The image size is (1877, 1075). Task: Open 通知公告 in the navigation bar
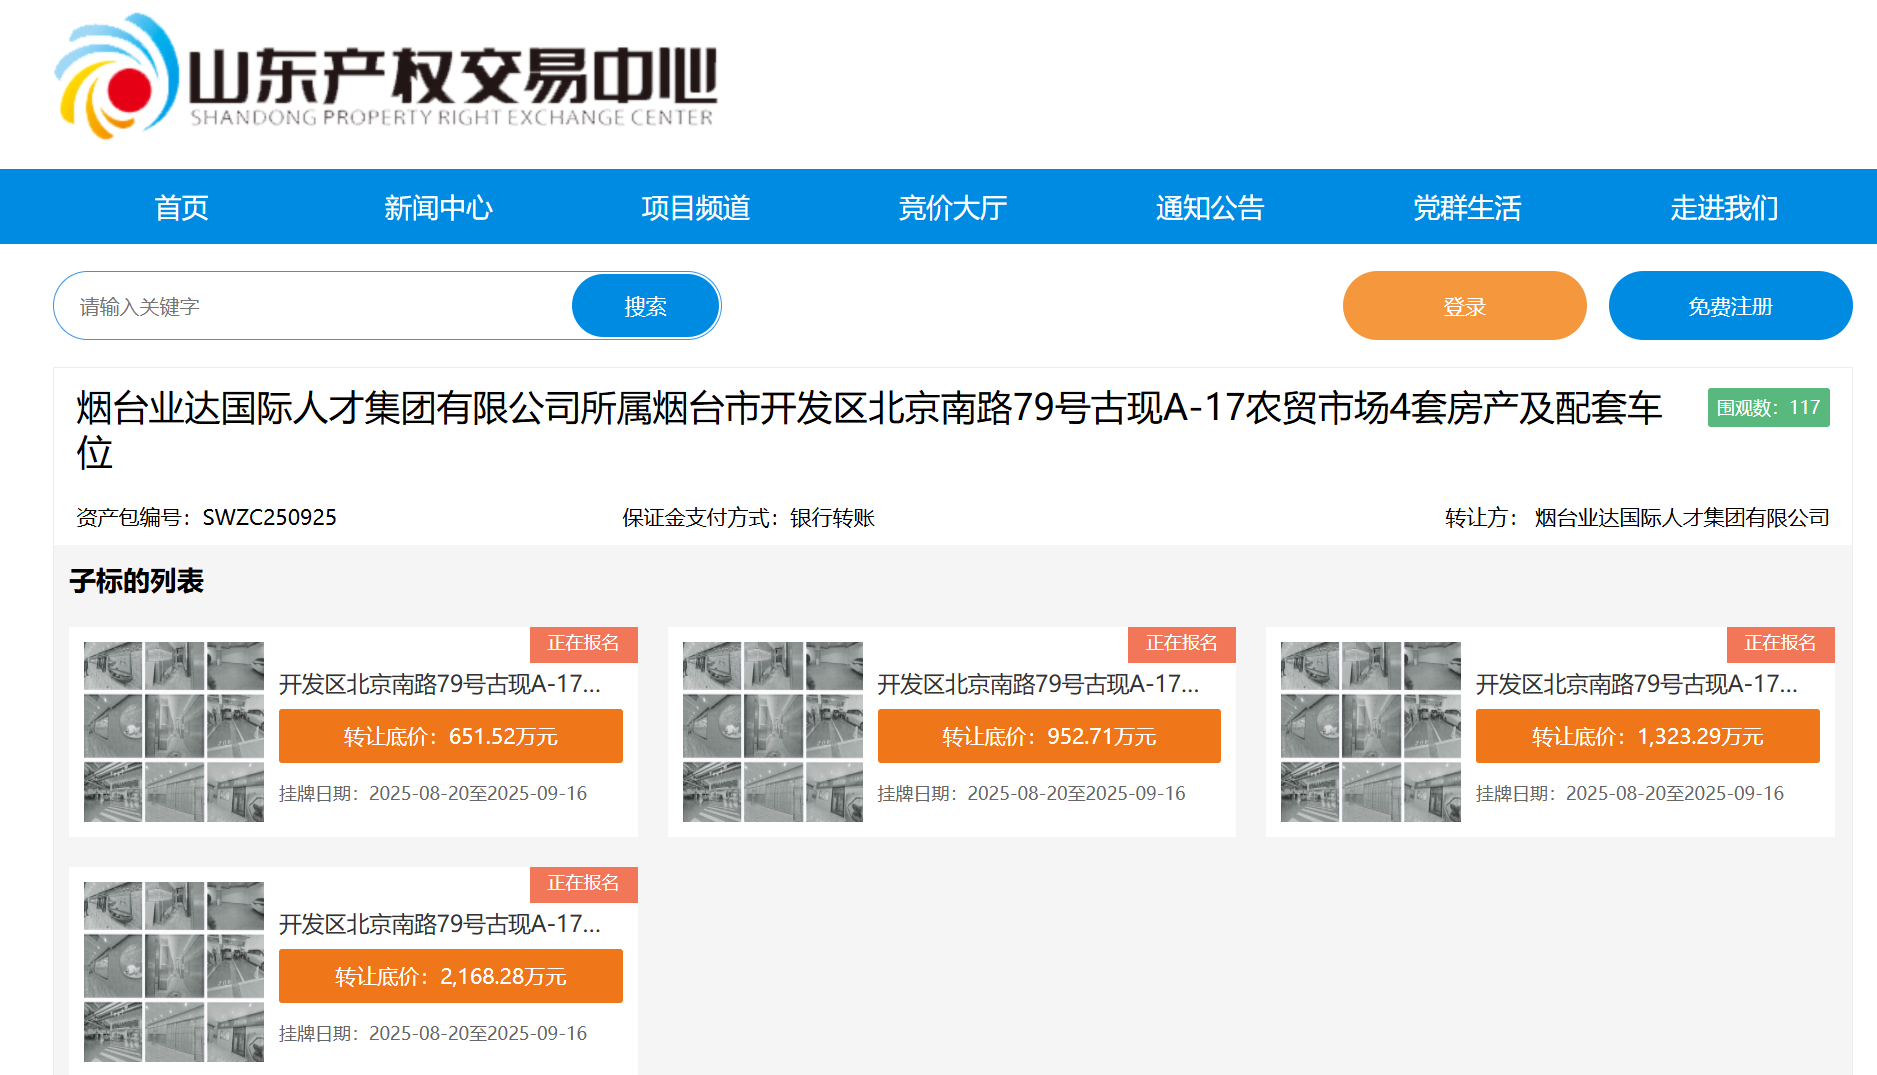point(1210,207)
